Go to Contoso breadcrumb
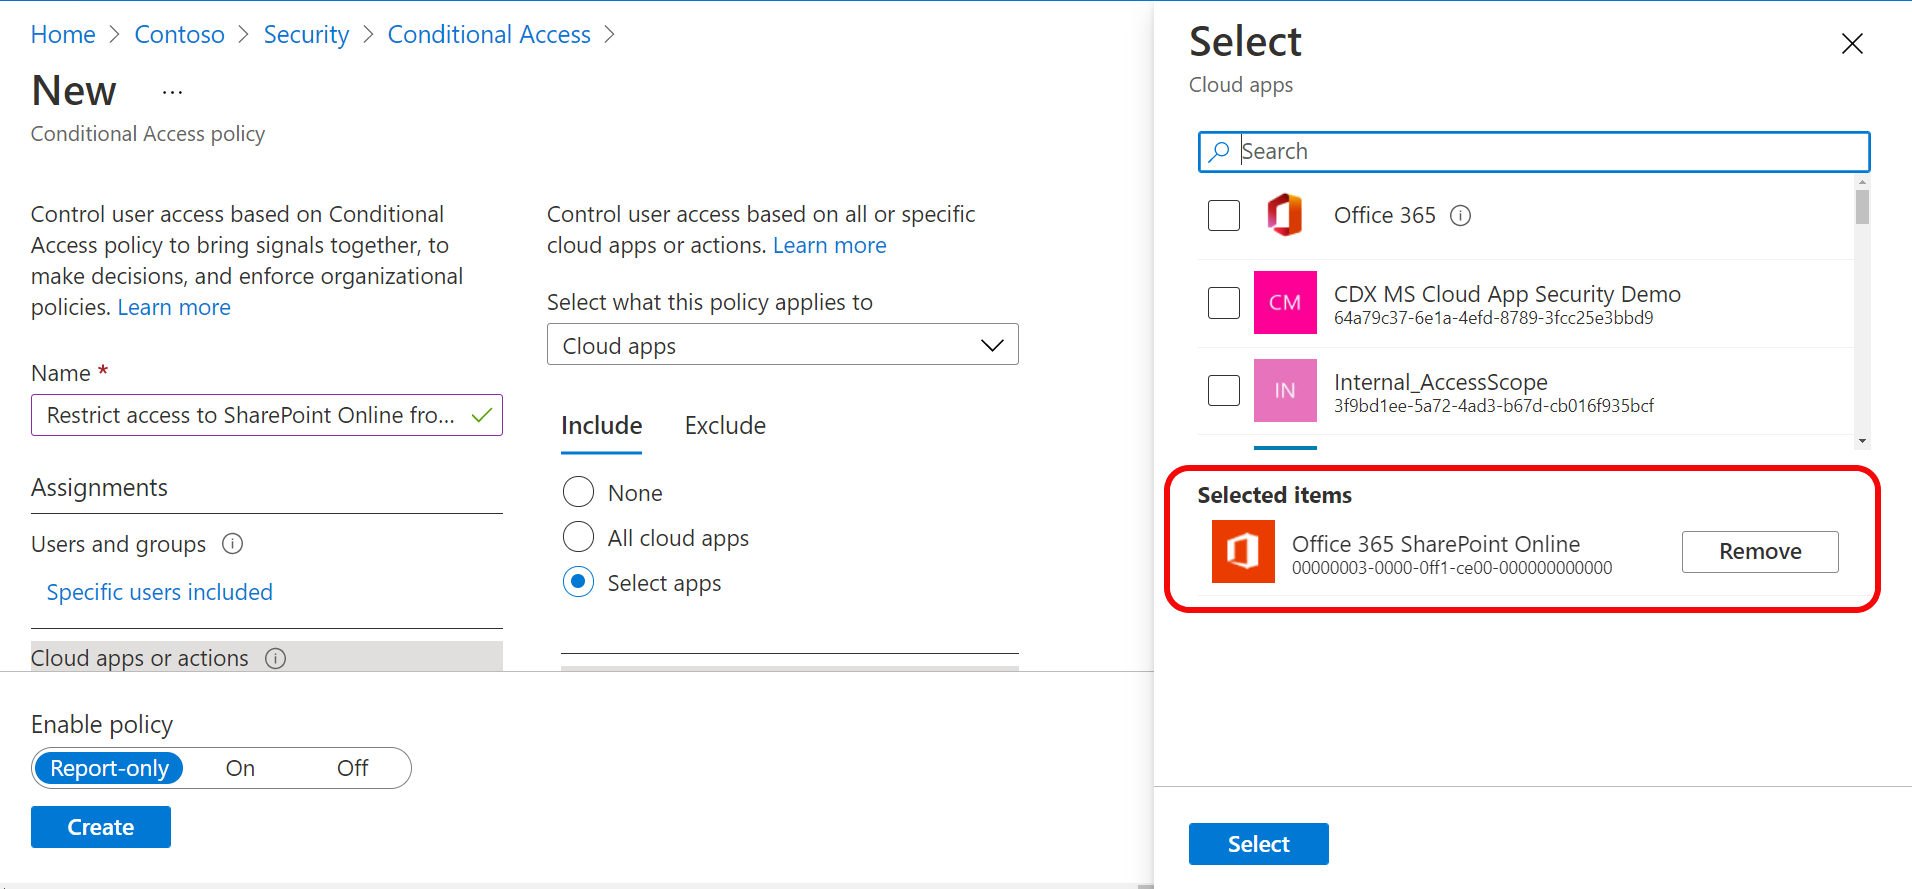This screenshot has width=1912, height=889. pos(180,35)
